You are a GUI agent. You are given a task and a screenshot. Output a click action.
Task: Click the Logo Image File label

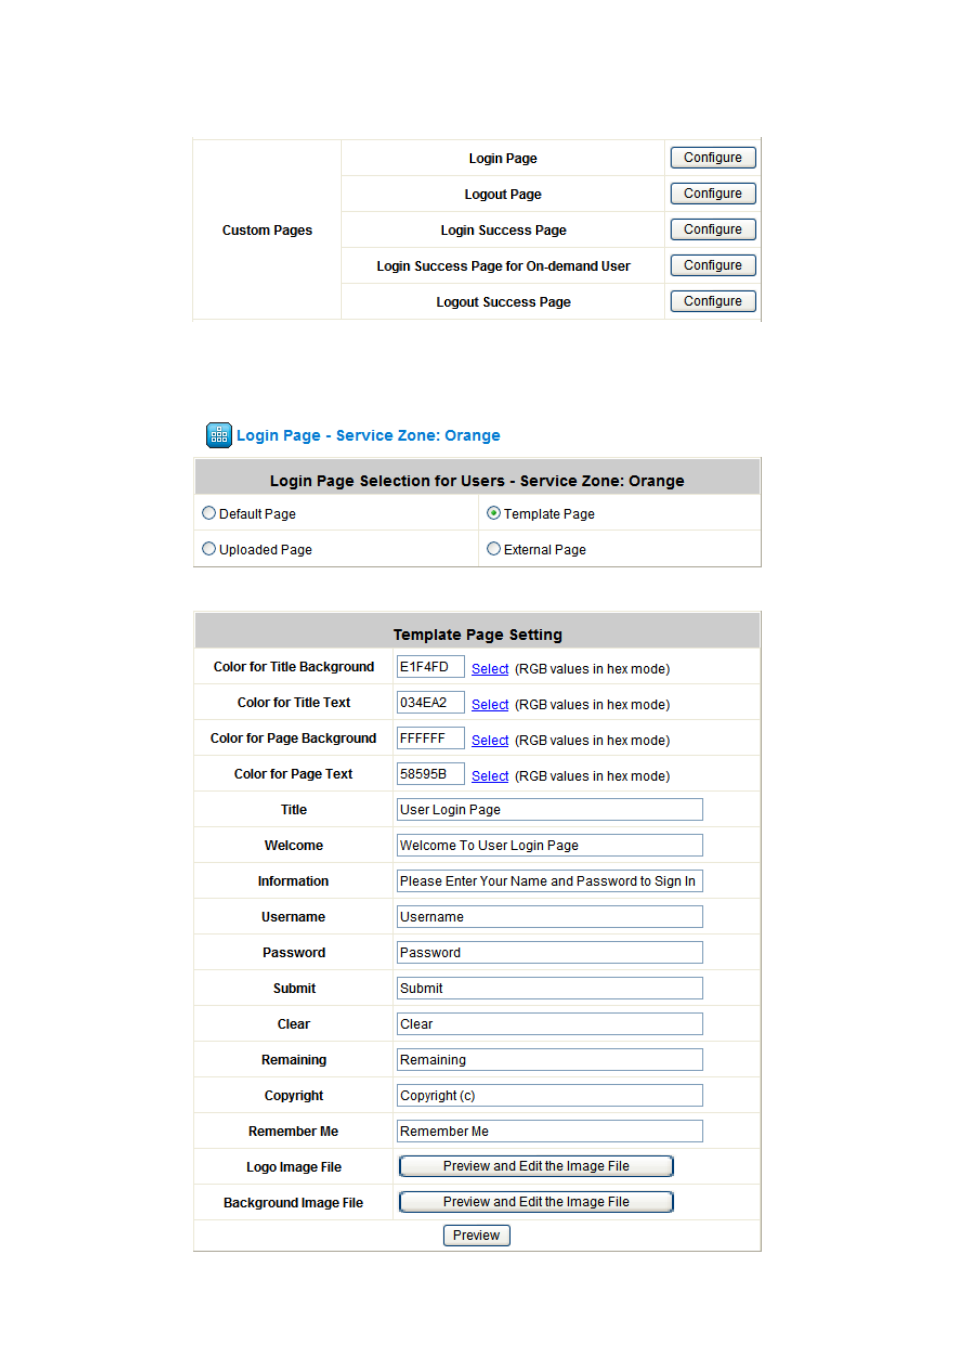[x=293, y=1167]
